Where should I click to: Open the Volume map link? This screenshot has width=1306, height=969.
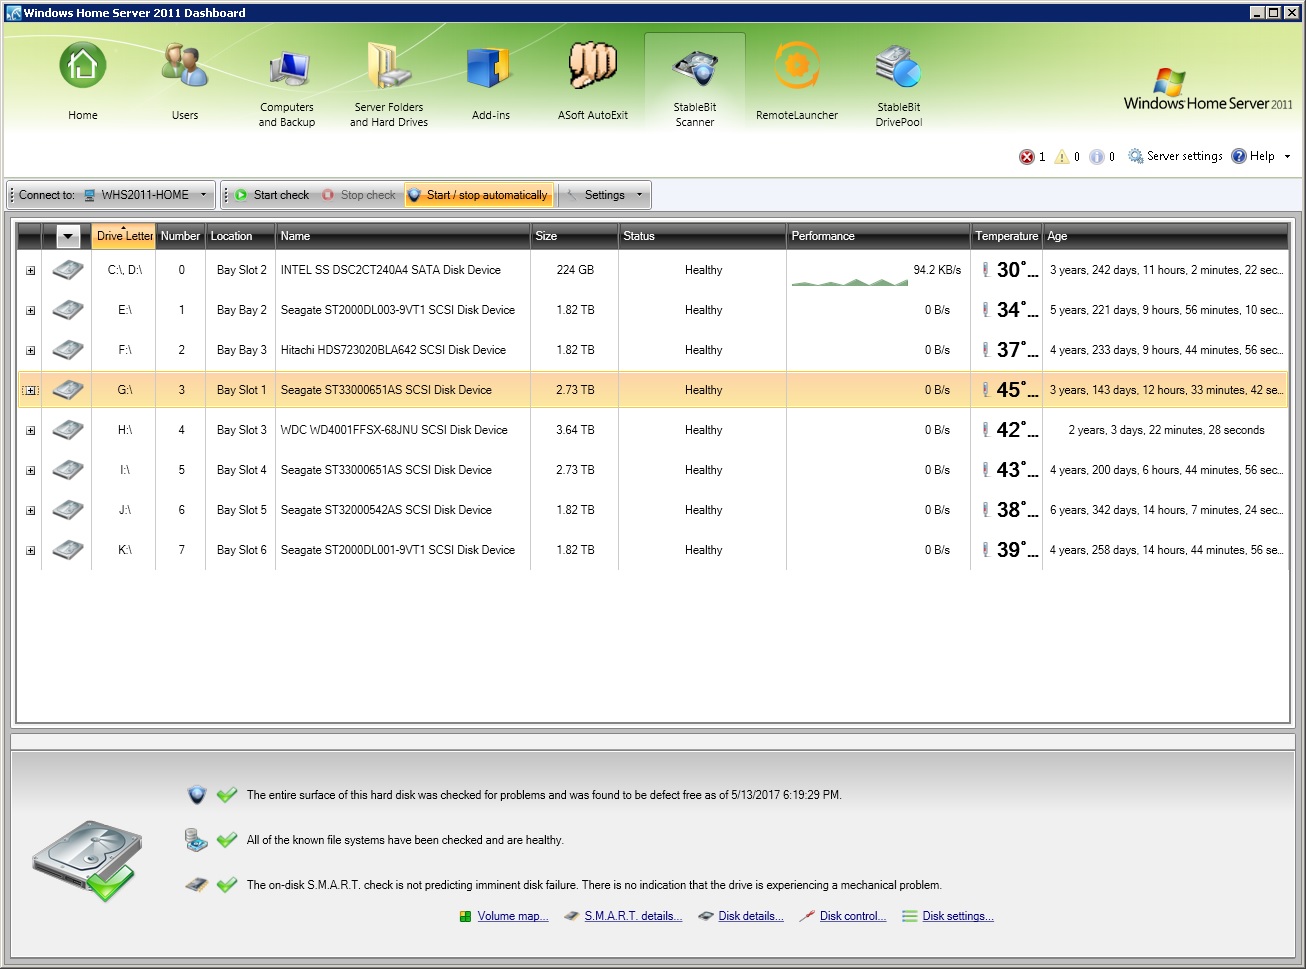(512, 916)
